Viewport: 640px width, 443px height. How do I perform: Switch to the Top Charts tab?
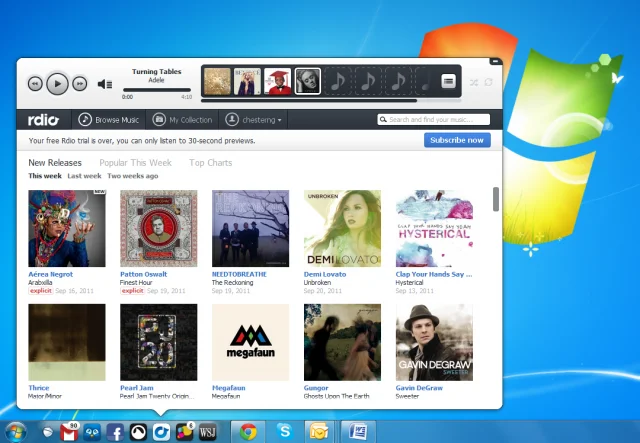(211, 163)
